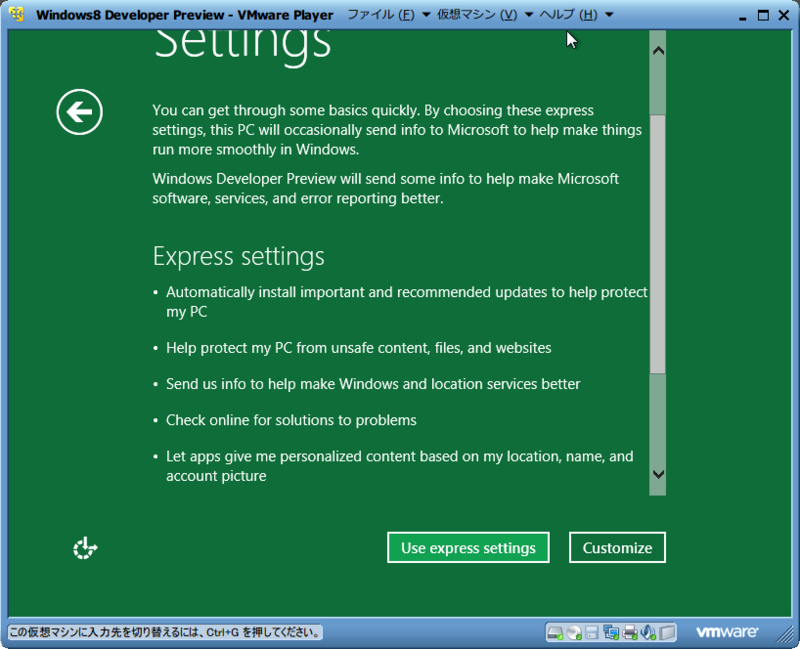Click 'Automatically install important and recommended updates' line
800x649 pixels.
(407, 302)
